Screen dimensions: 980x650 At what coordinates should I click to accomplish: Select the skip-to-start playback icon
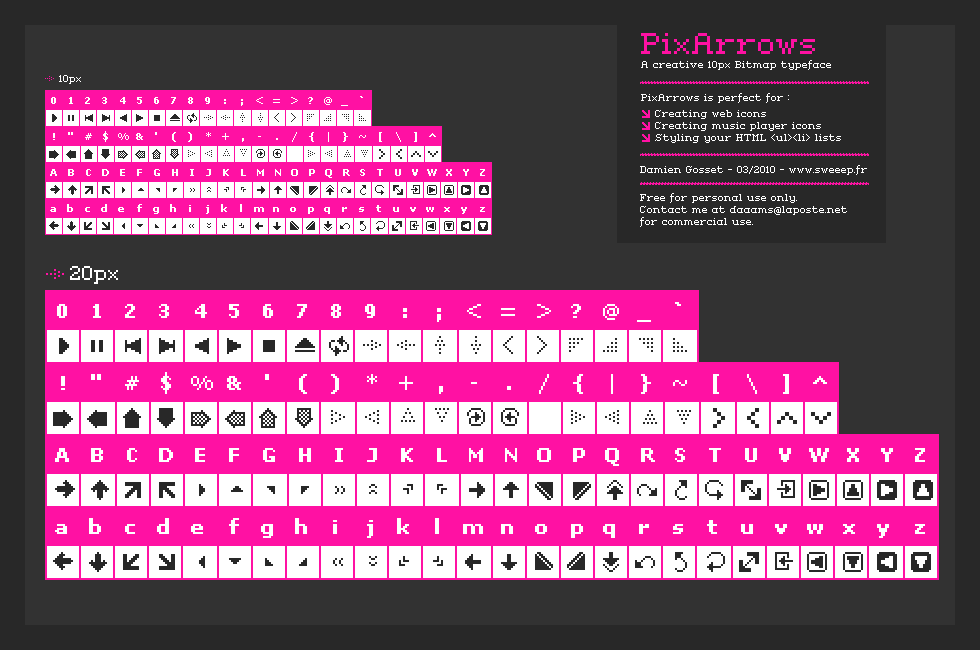coord(132,345)
